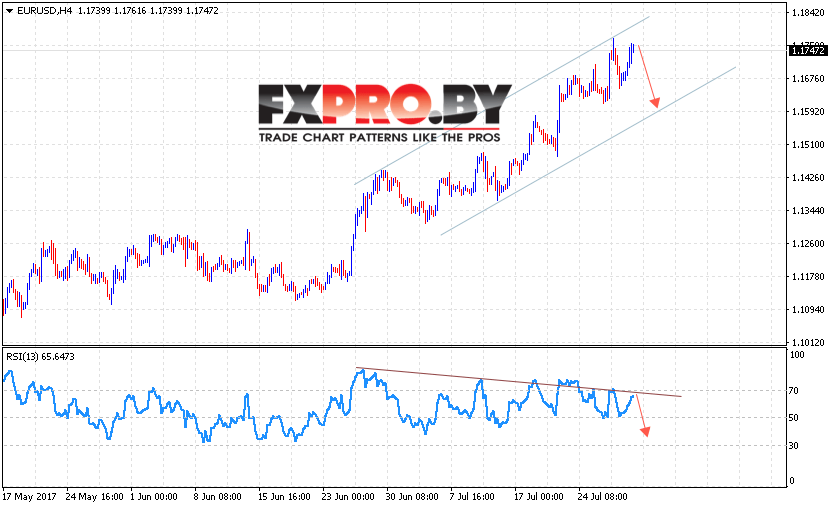
Task: Click the 17 Jul 00:00 time label
Action: click(539, 497)
